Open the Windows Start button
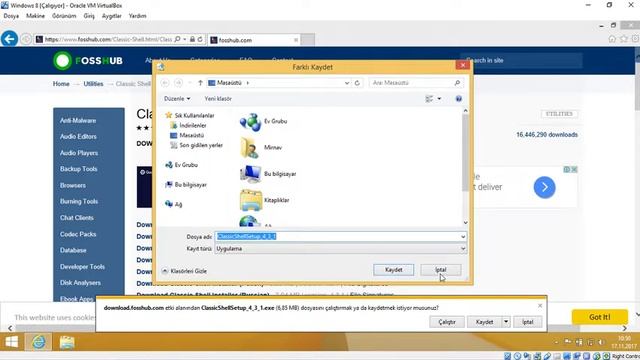640x360 pixels. (11, 342)
